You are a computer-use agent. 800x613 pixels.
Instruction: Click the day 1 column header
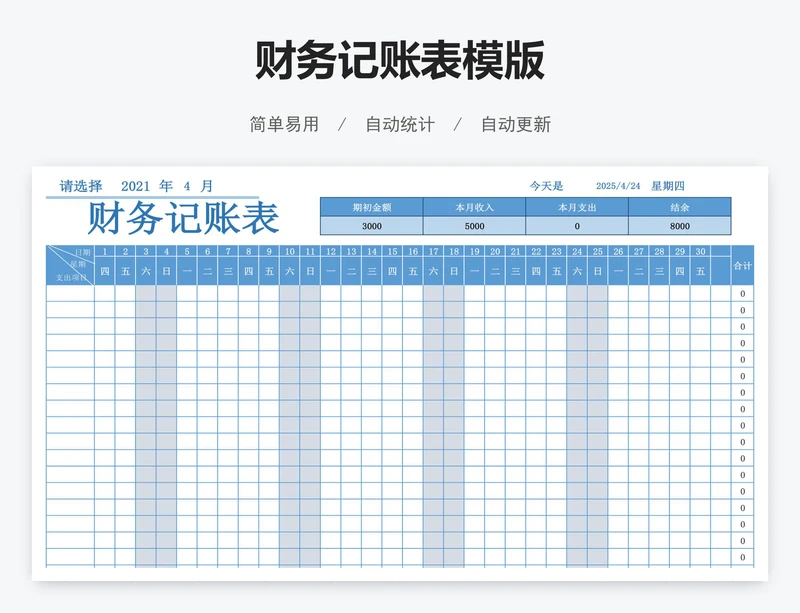tap(105, 252)
